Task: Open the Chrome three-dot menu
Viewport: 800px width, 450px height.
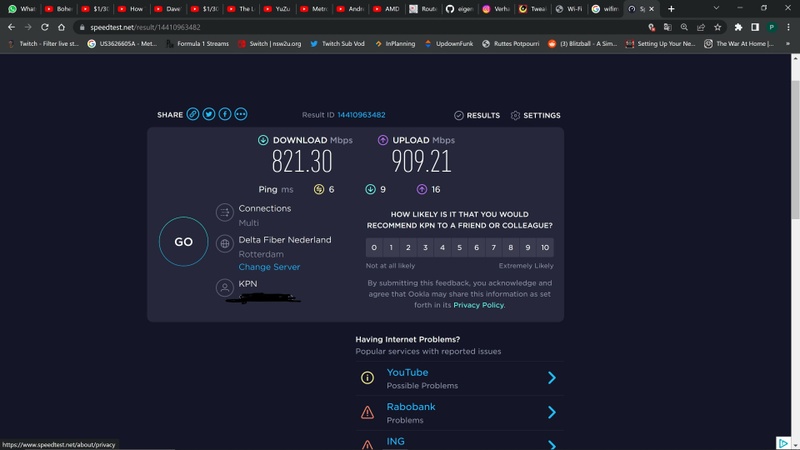Action: click(788, 27)
